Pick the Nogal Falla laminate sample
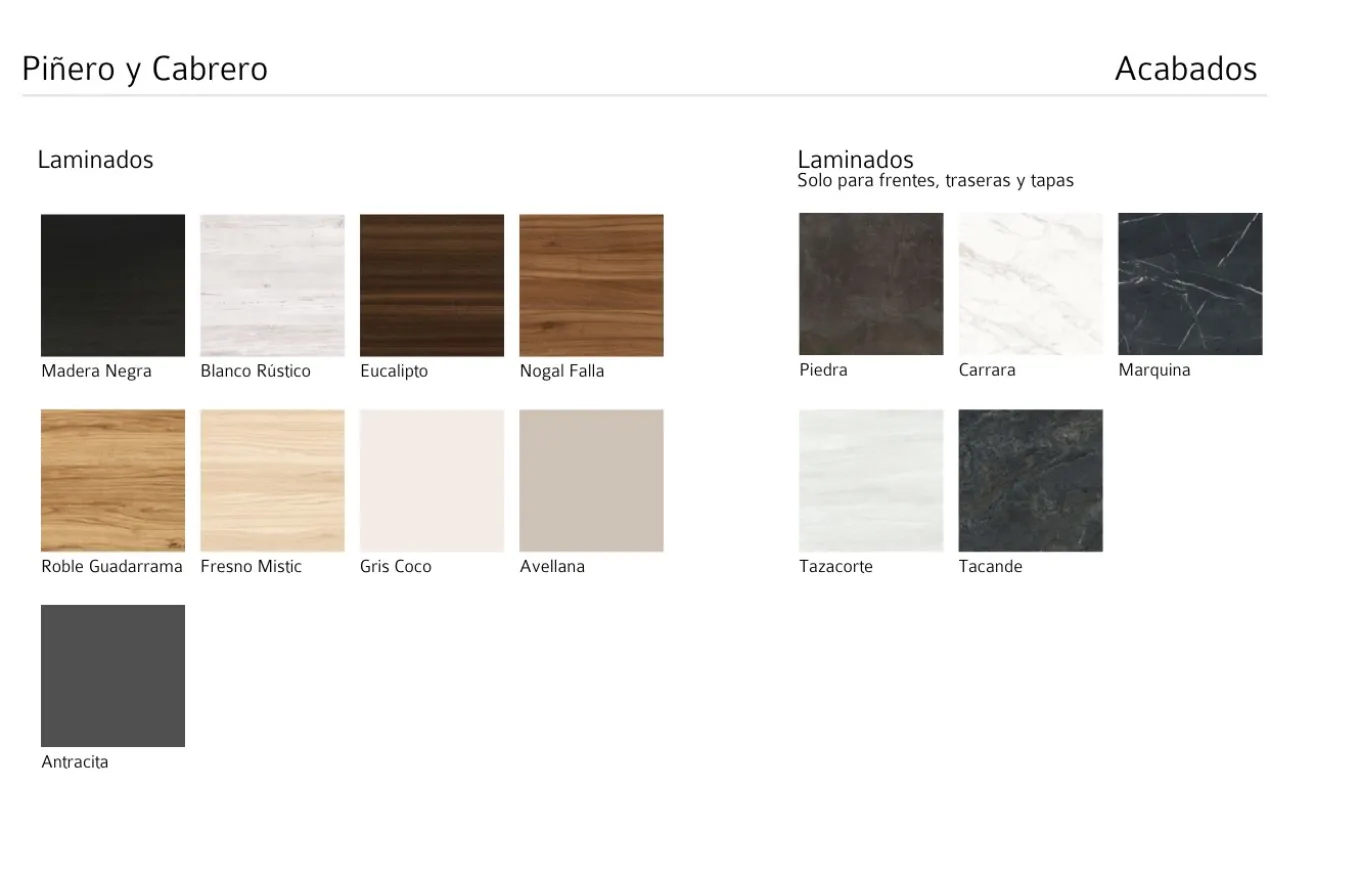Image resolution: width=1360 pixels, height=875 pixels. click(591, 285)
